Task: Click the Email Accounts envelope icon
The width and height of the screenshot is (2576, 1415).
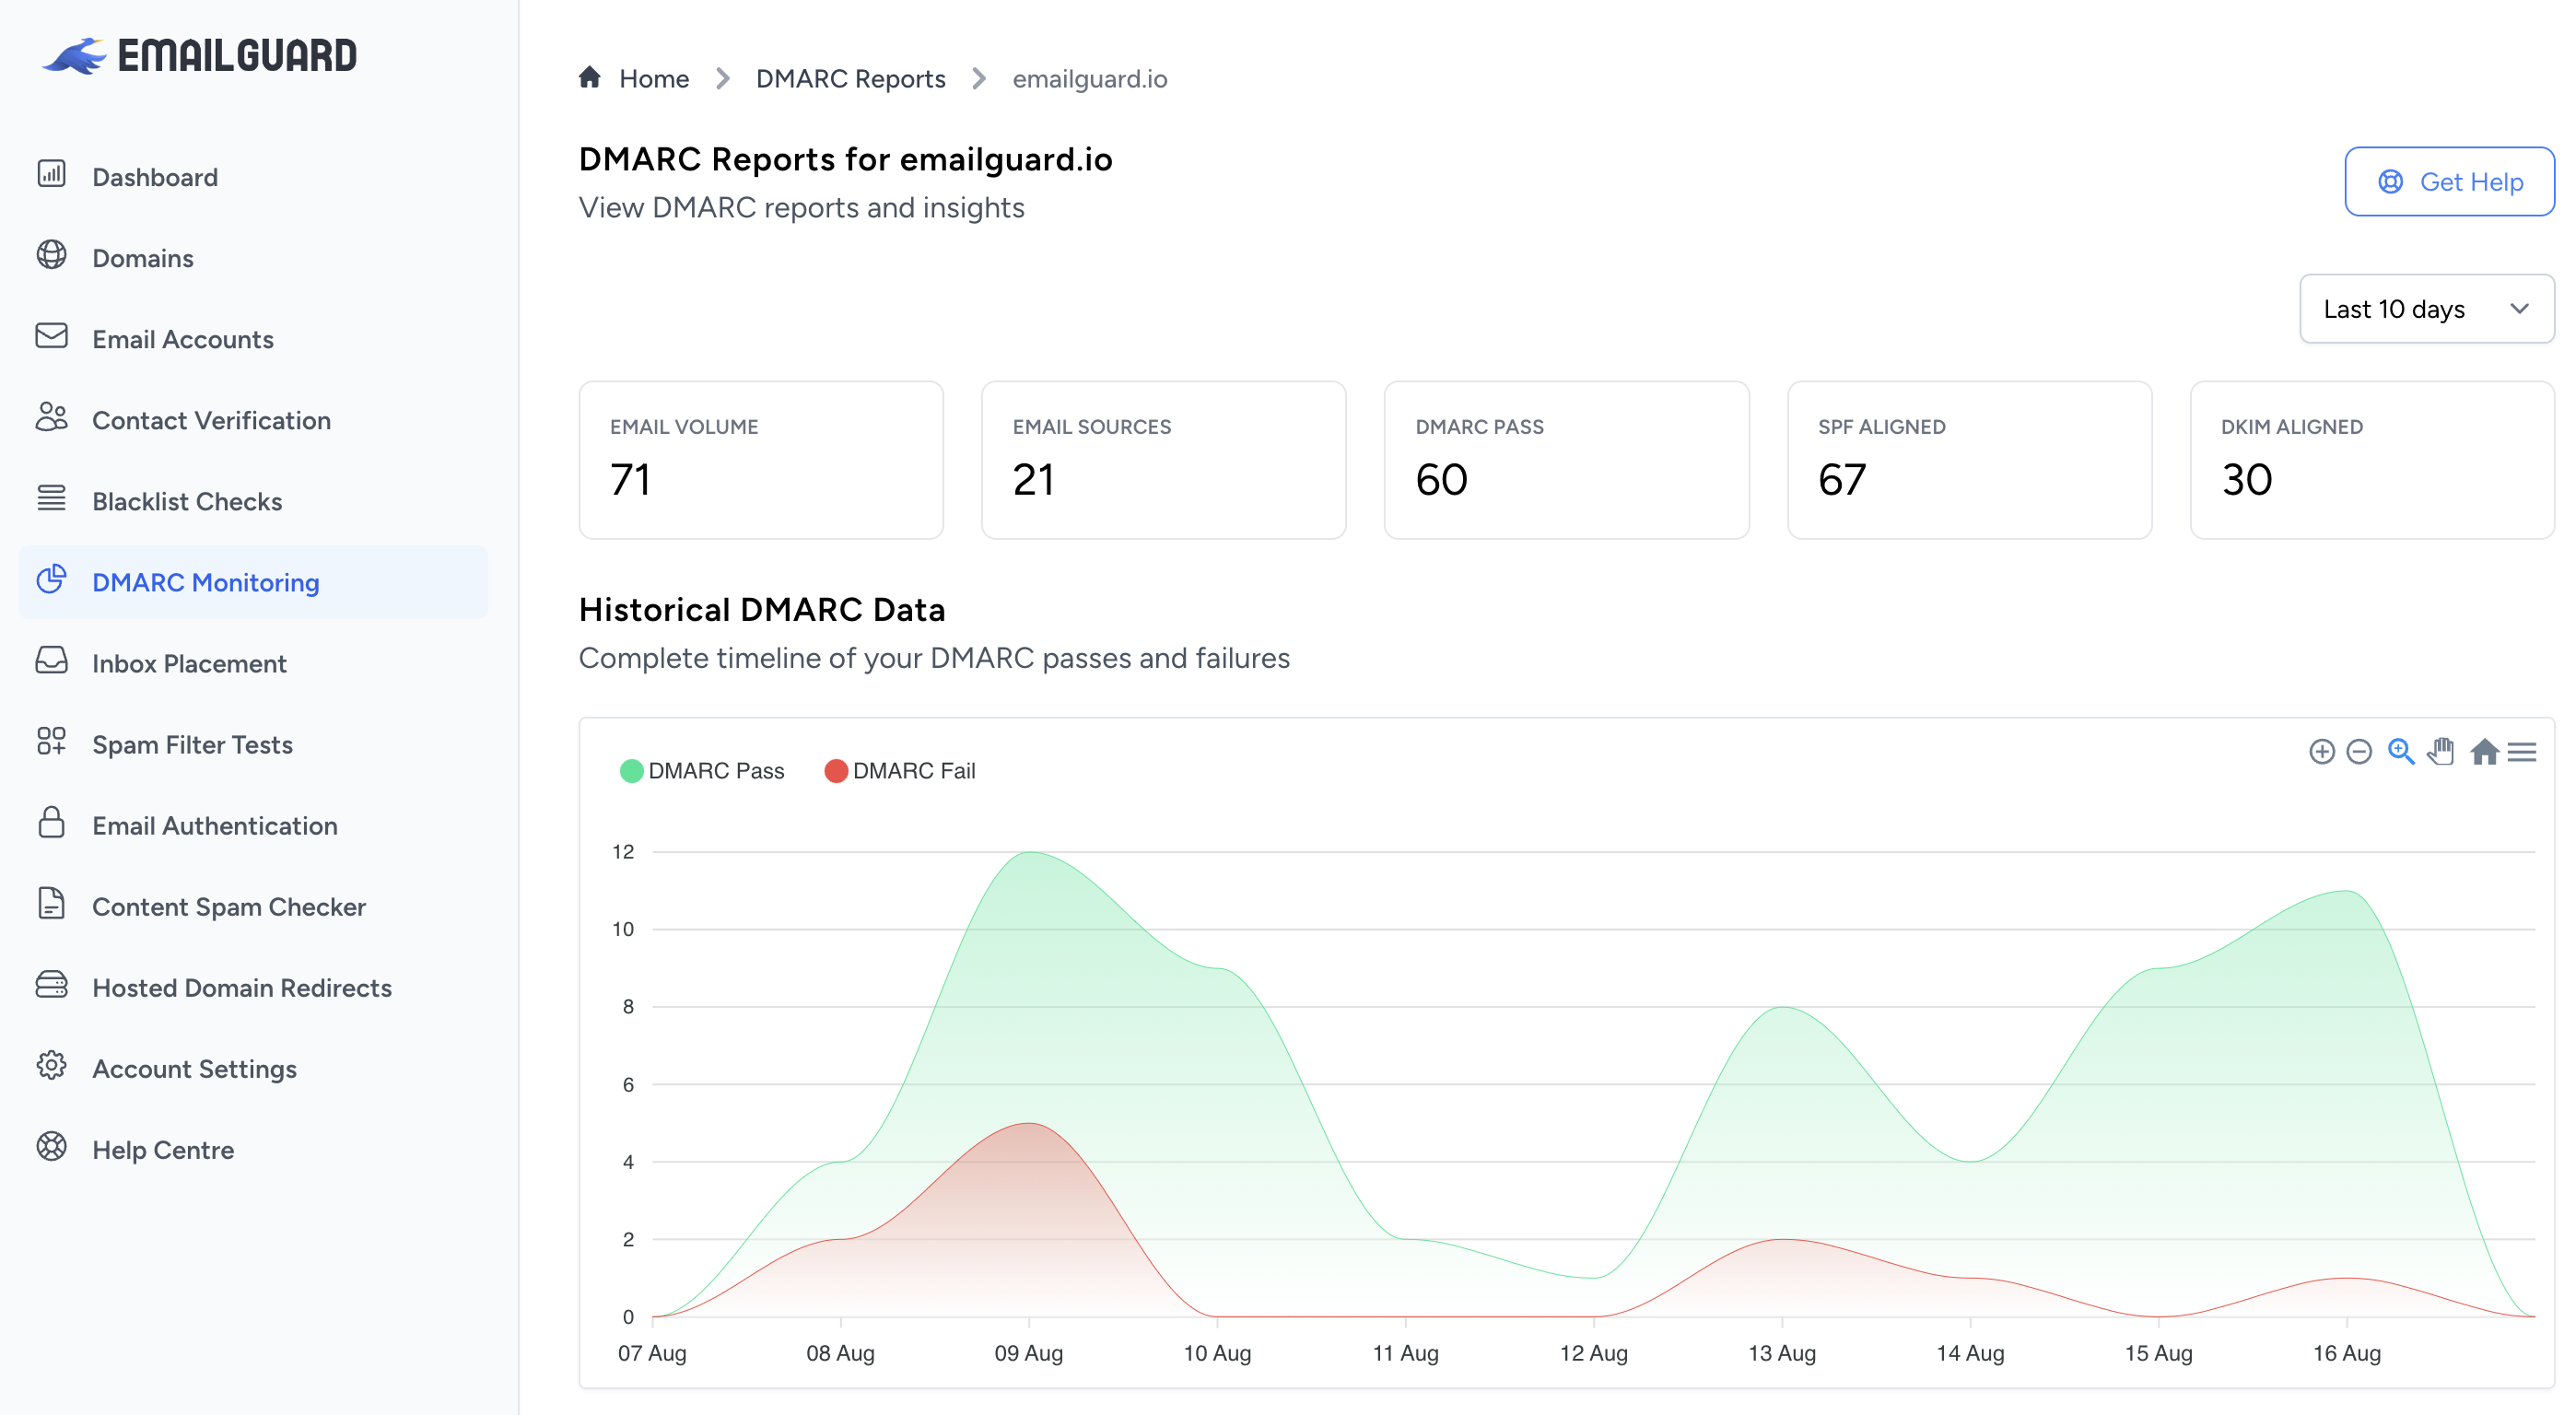Action: [52, 336]
